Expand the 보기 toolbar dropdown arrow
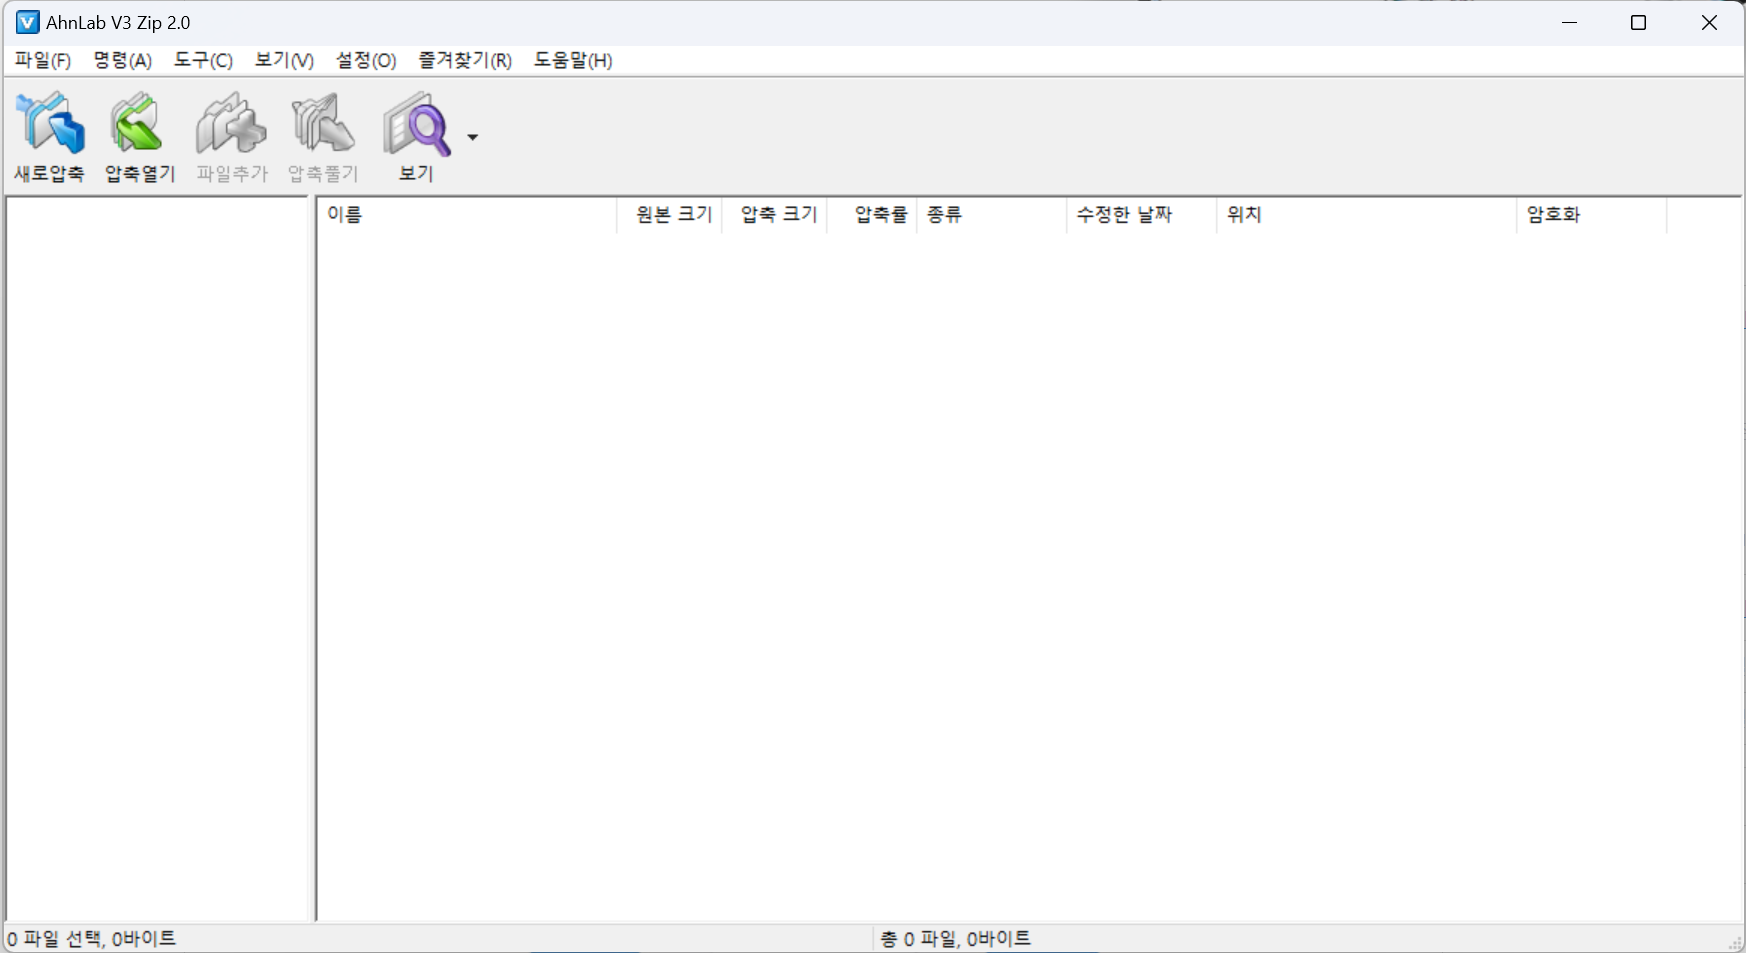The height and width of the screenshot is (953, 1746). coord(472,137)
